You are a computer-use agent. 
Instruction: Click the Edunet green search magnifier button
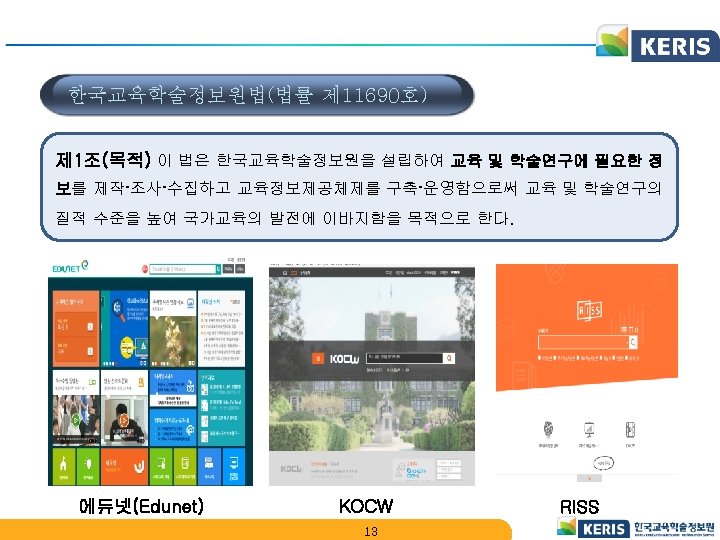click(219, 269)
